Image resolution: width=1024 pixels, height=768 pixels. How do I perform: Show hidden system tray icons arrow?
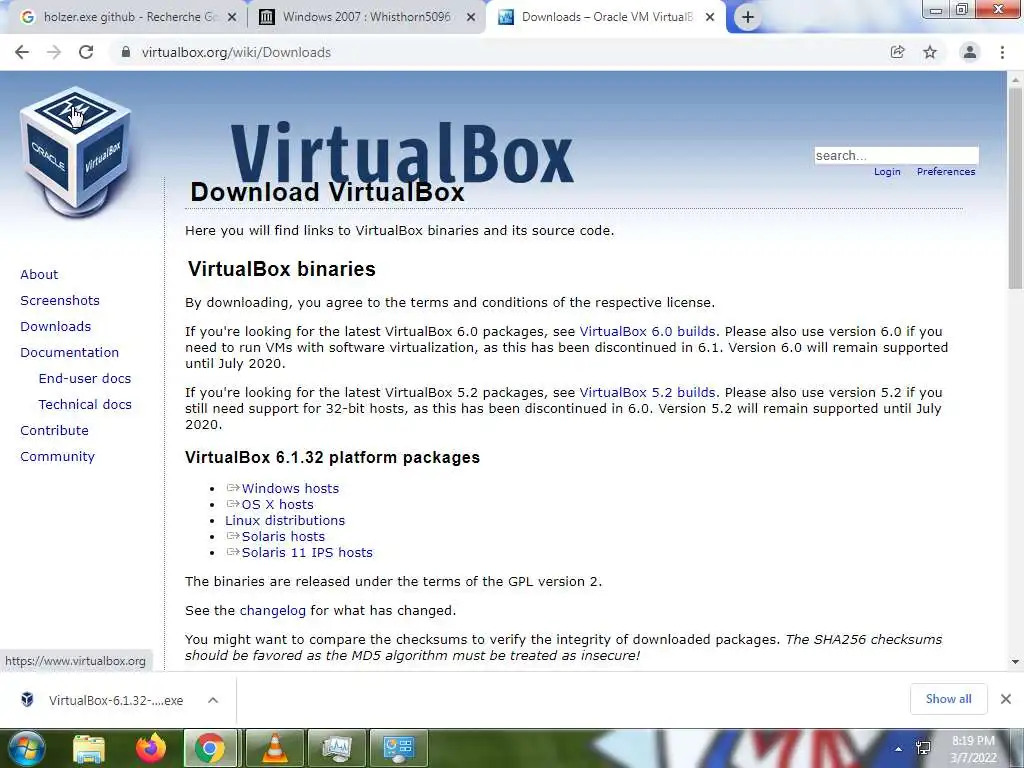click(899, 749)
